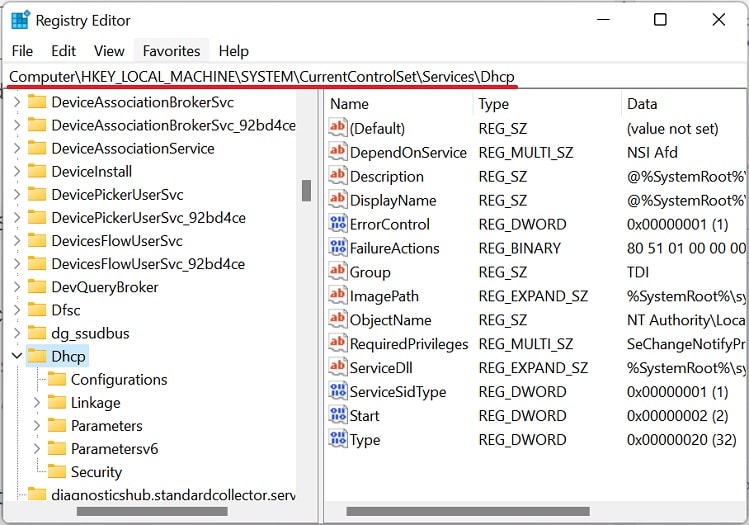Click the 0x00000002 (2) data cell

677,416
